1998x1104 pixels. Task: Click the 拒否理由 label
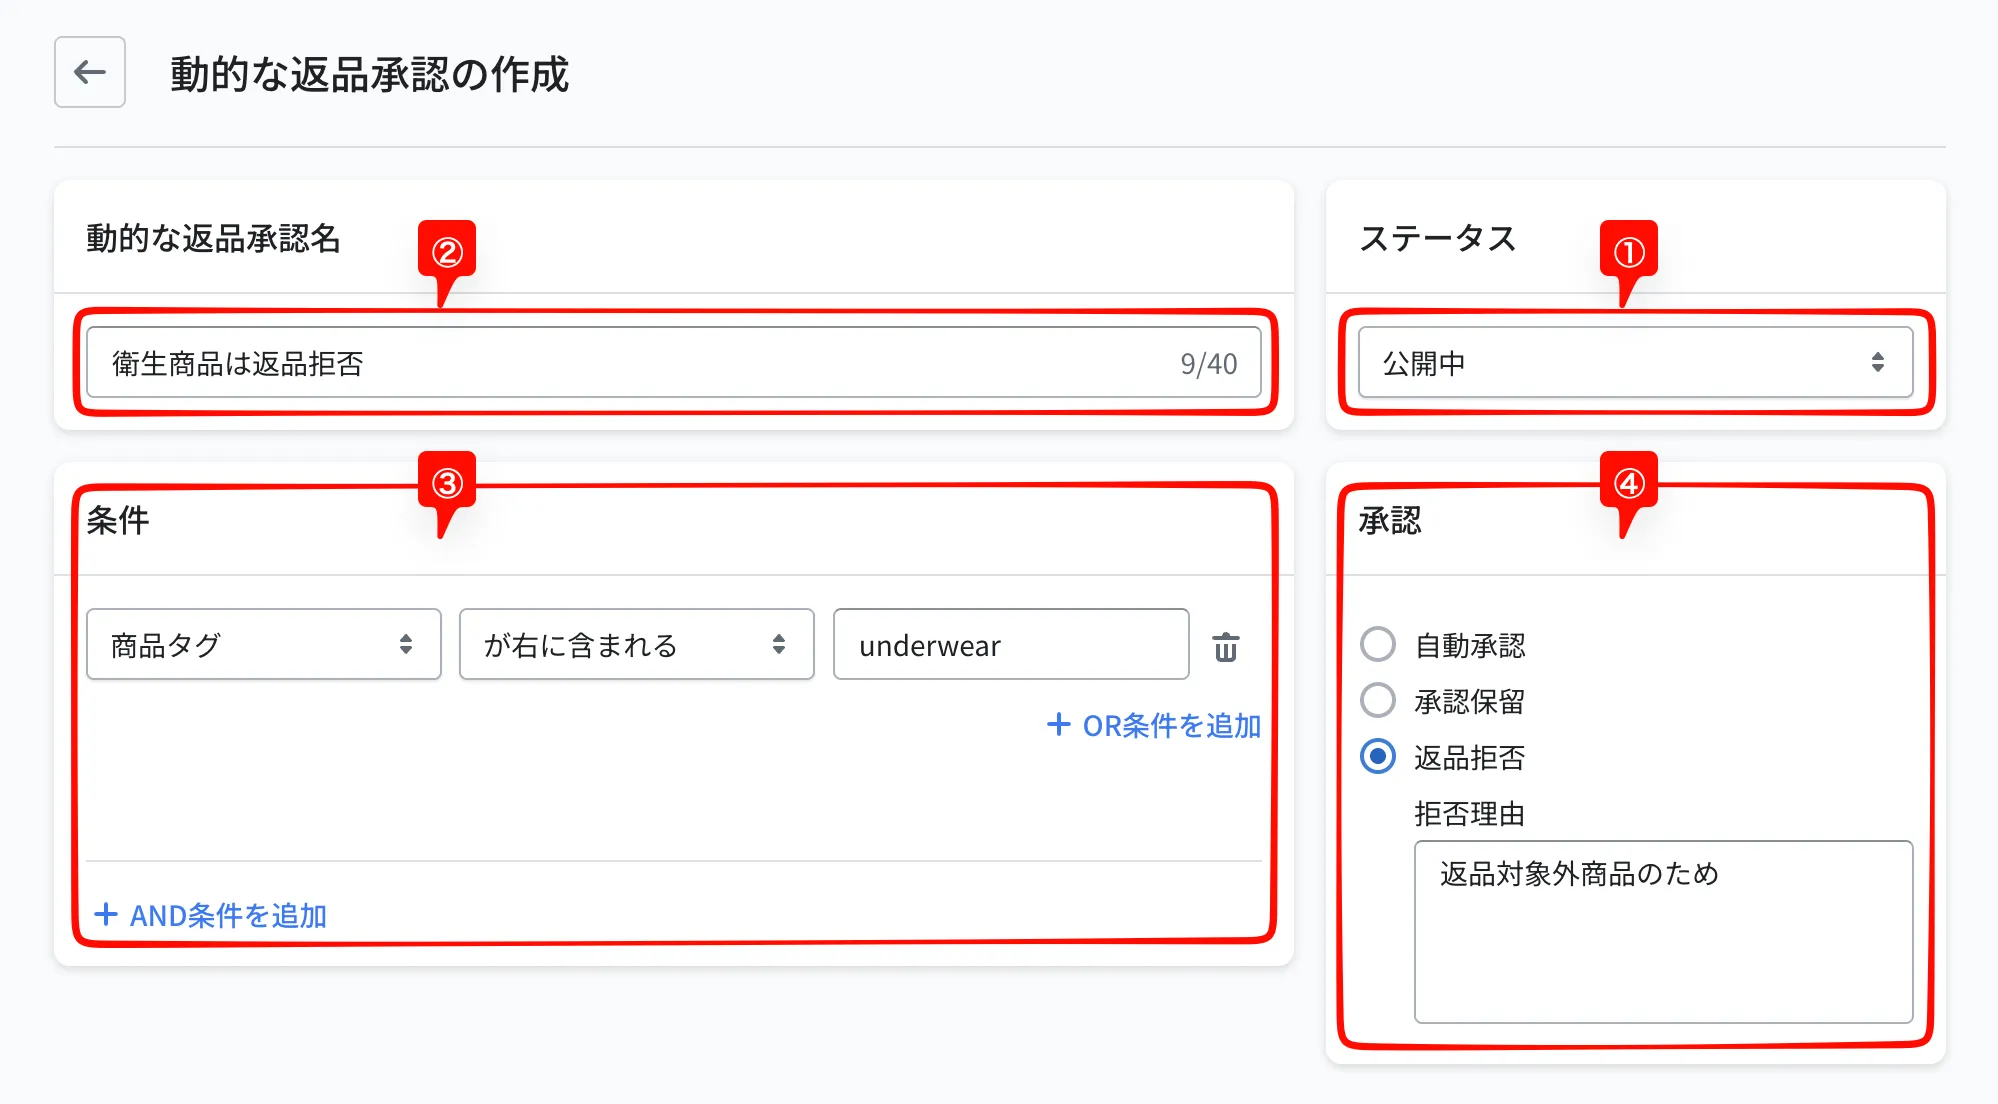(x=1469, y=814)
